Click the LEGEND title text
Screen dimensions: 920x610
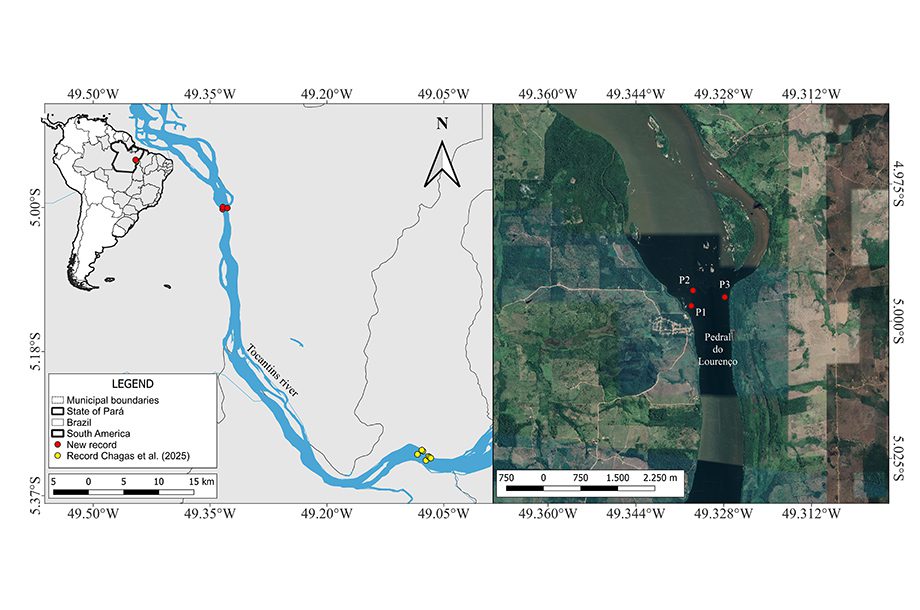132,384
